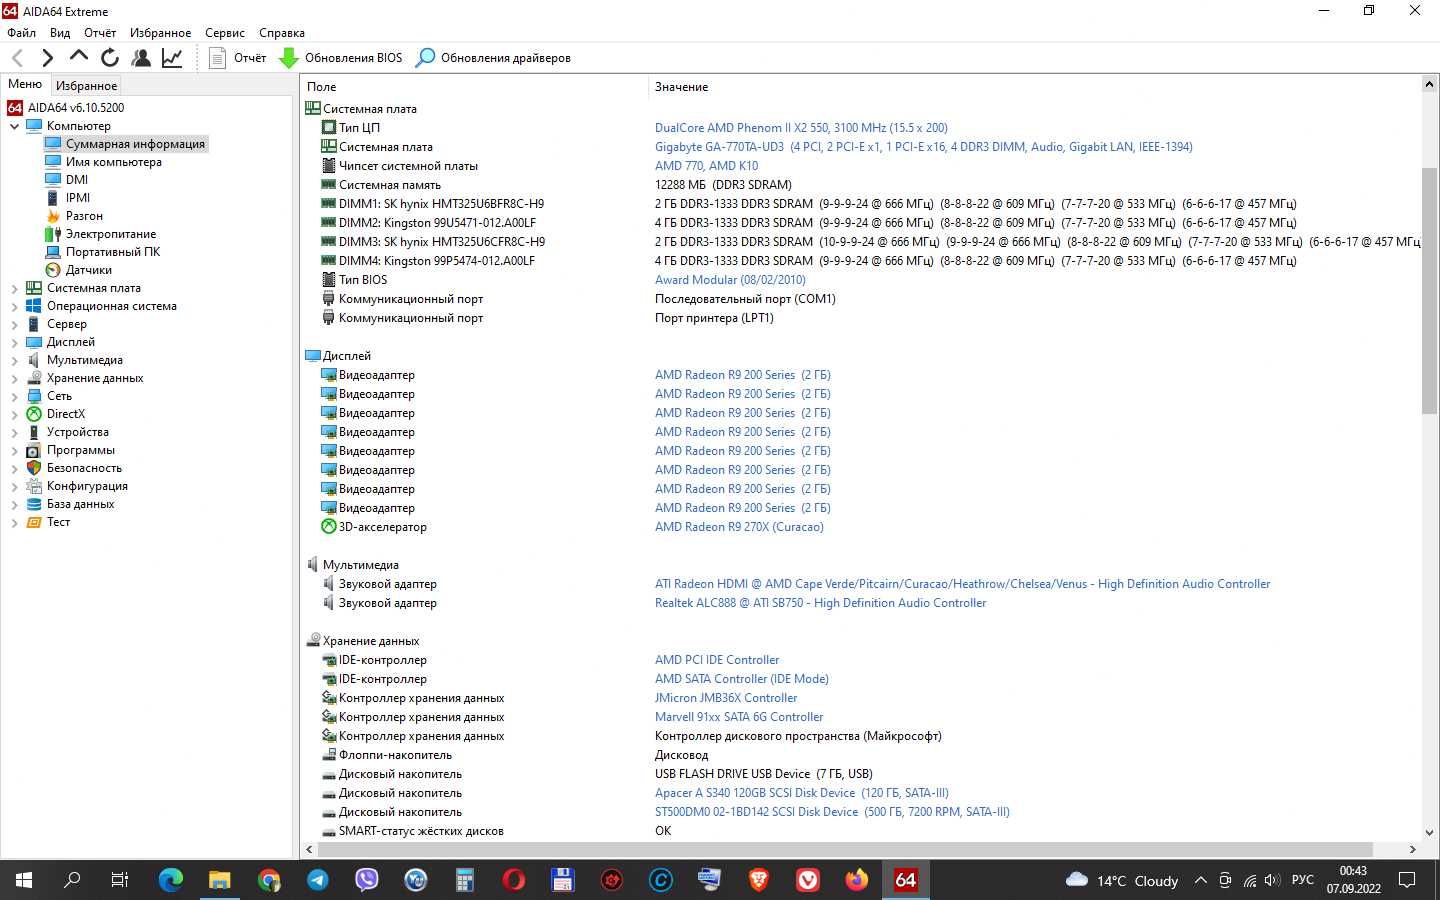Click the horizontal scrollbar right arrow

[x=1412, y=850]
